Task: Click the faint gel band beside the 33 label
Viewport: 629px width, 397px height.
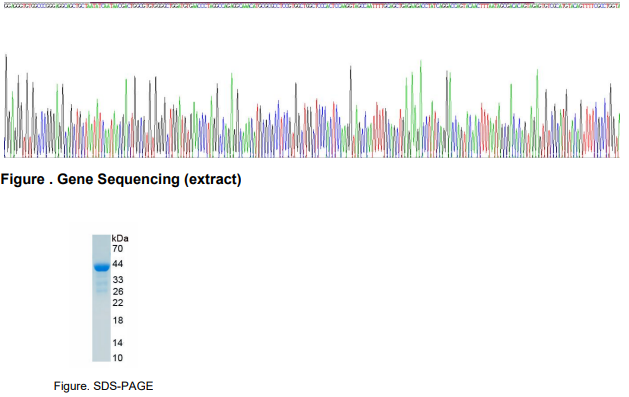Action: (101, 282)
